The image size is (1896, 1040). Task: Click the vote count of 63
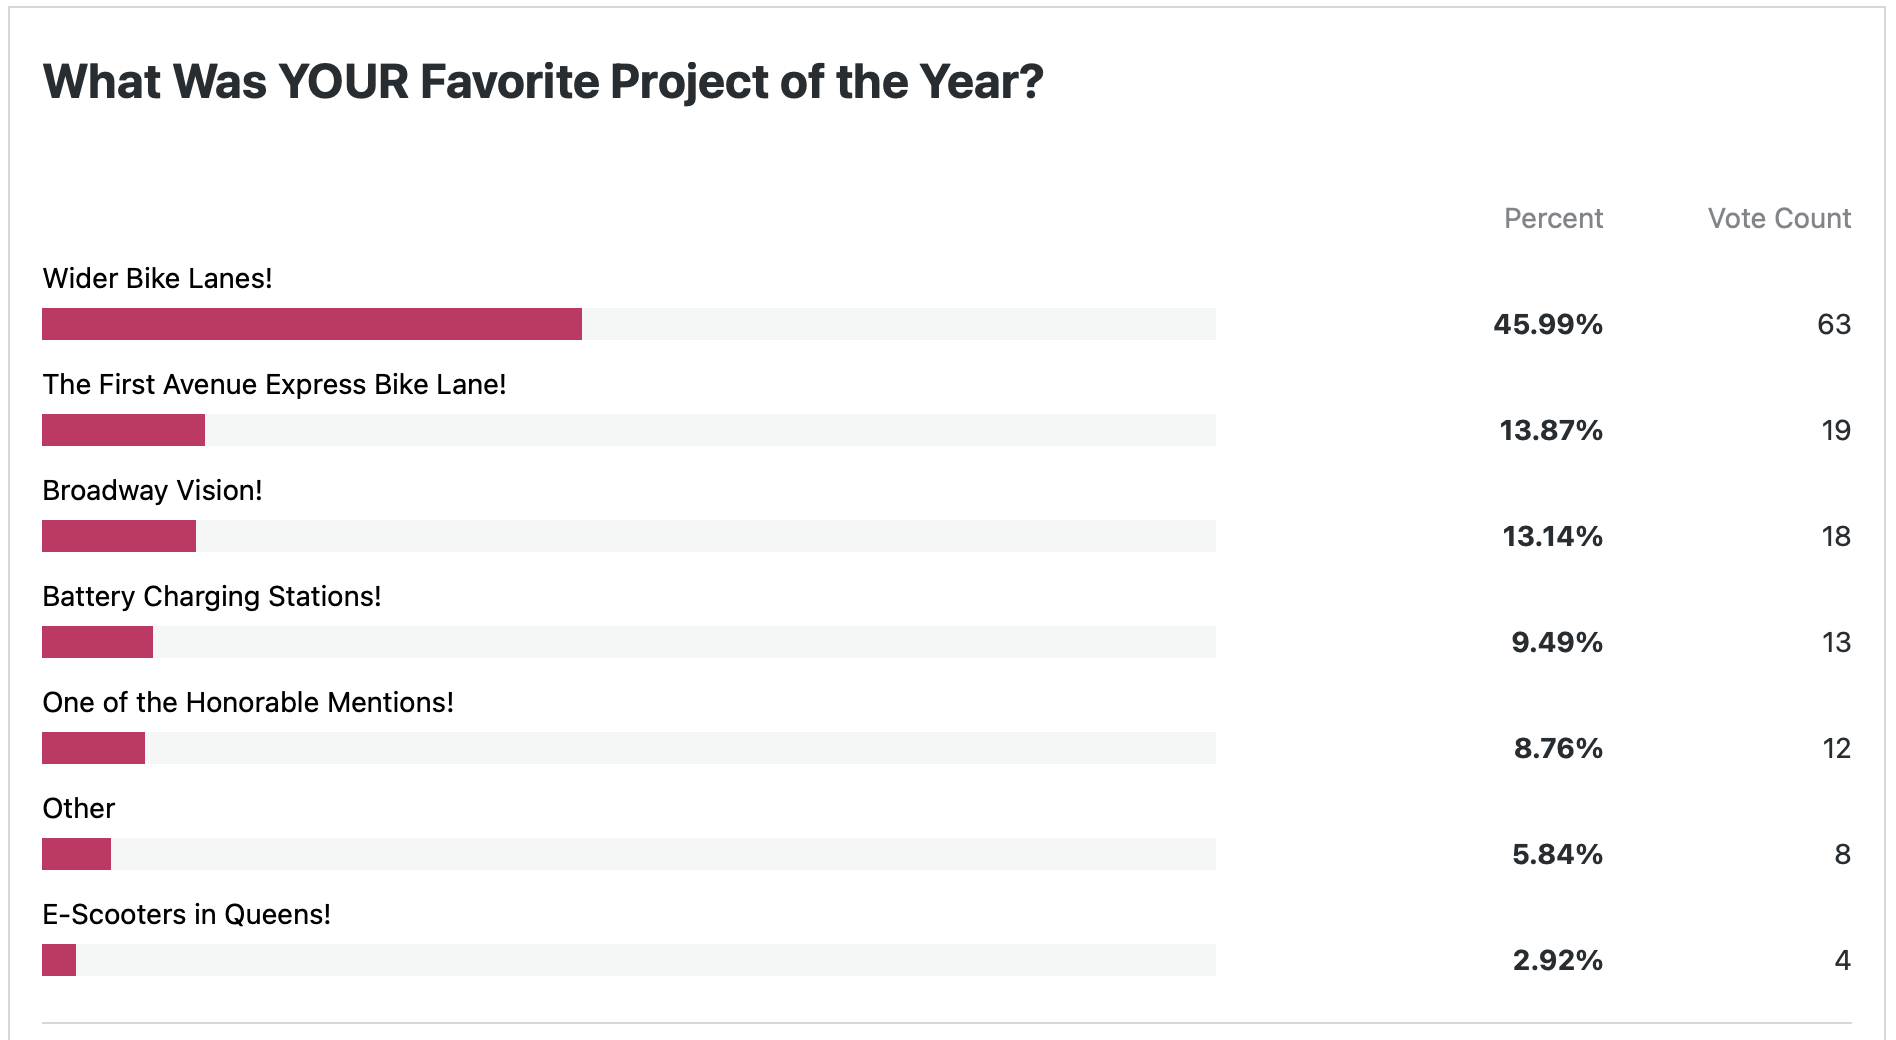pyautogui.click(x=1834, y=324)
